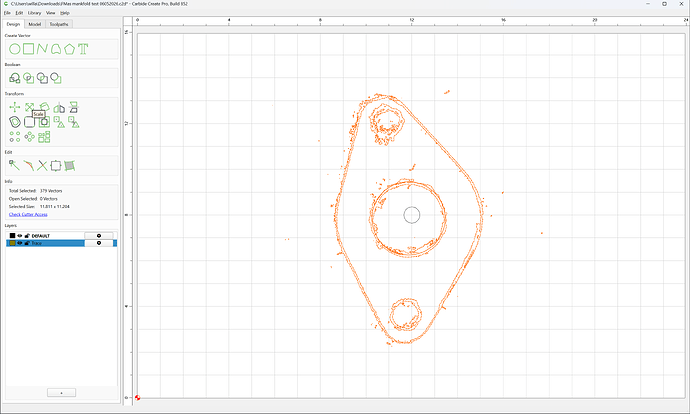The height and width of the screenshot is (414, 690).
Task: Click the selected size 11.811 x 11.204
Action: tap(55, 206)
